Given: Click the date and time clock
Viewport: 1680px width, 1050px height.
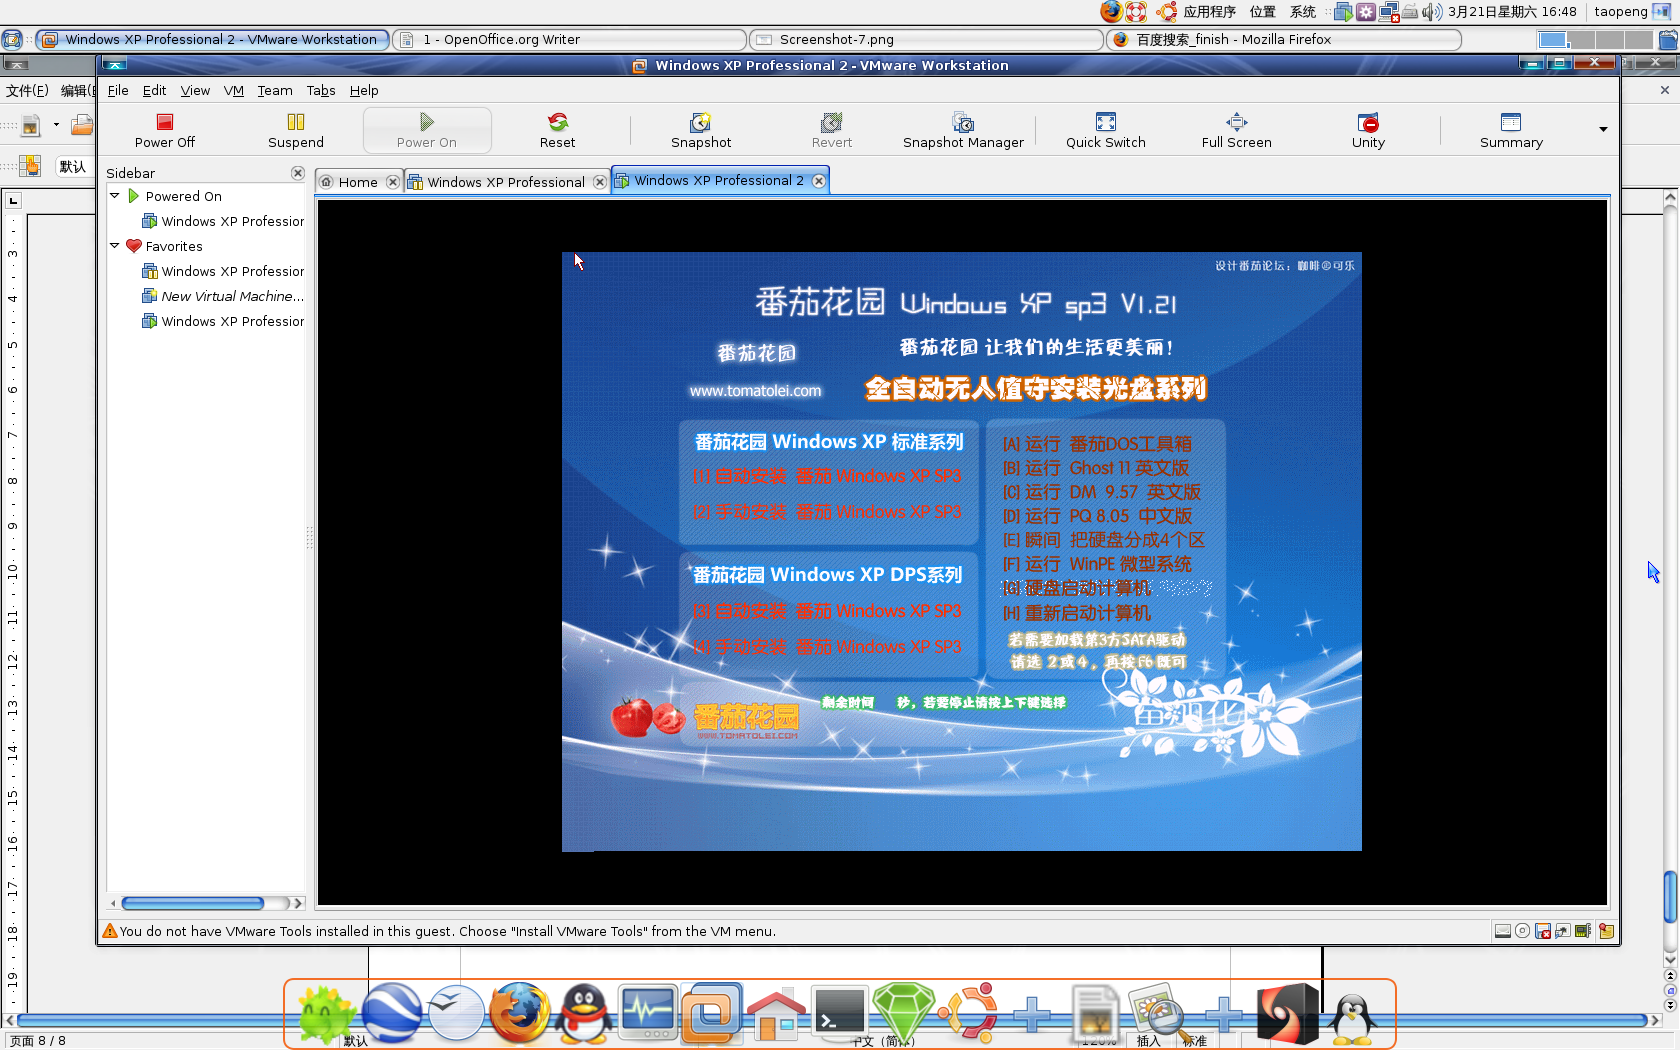Looking at the screenshot, I should click(x=1512, y=12).
